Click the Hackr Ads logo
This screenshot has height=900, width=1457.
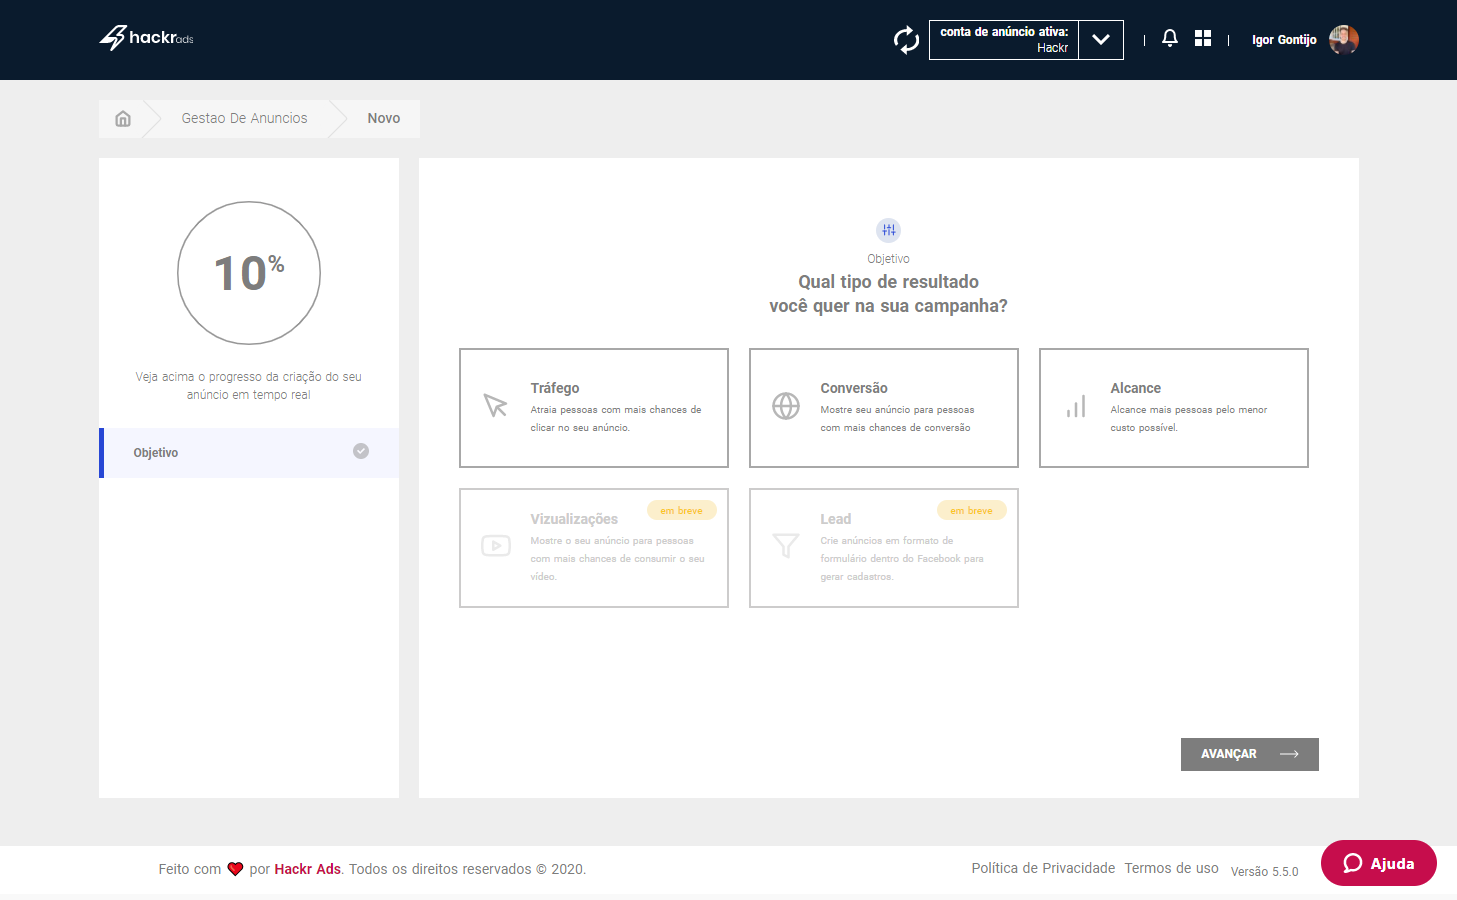[x=146, y=38]
